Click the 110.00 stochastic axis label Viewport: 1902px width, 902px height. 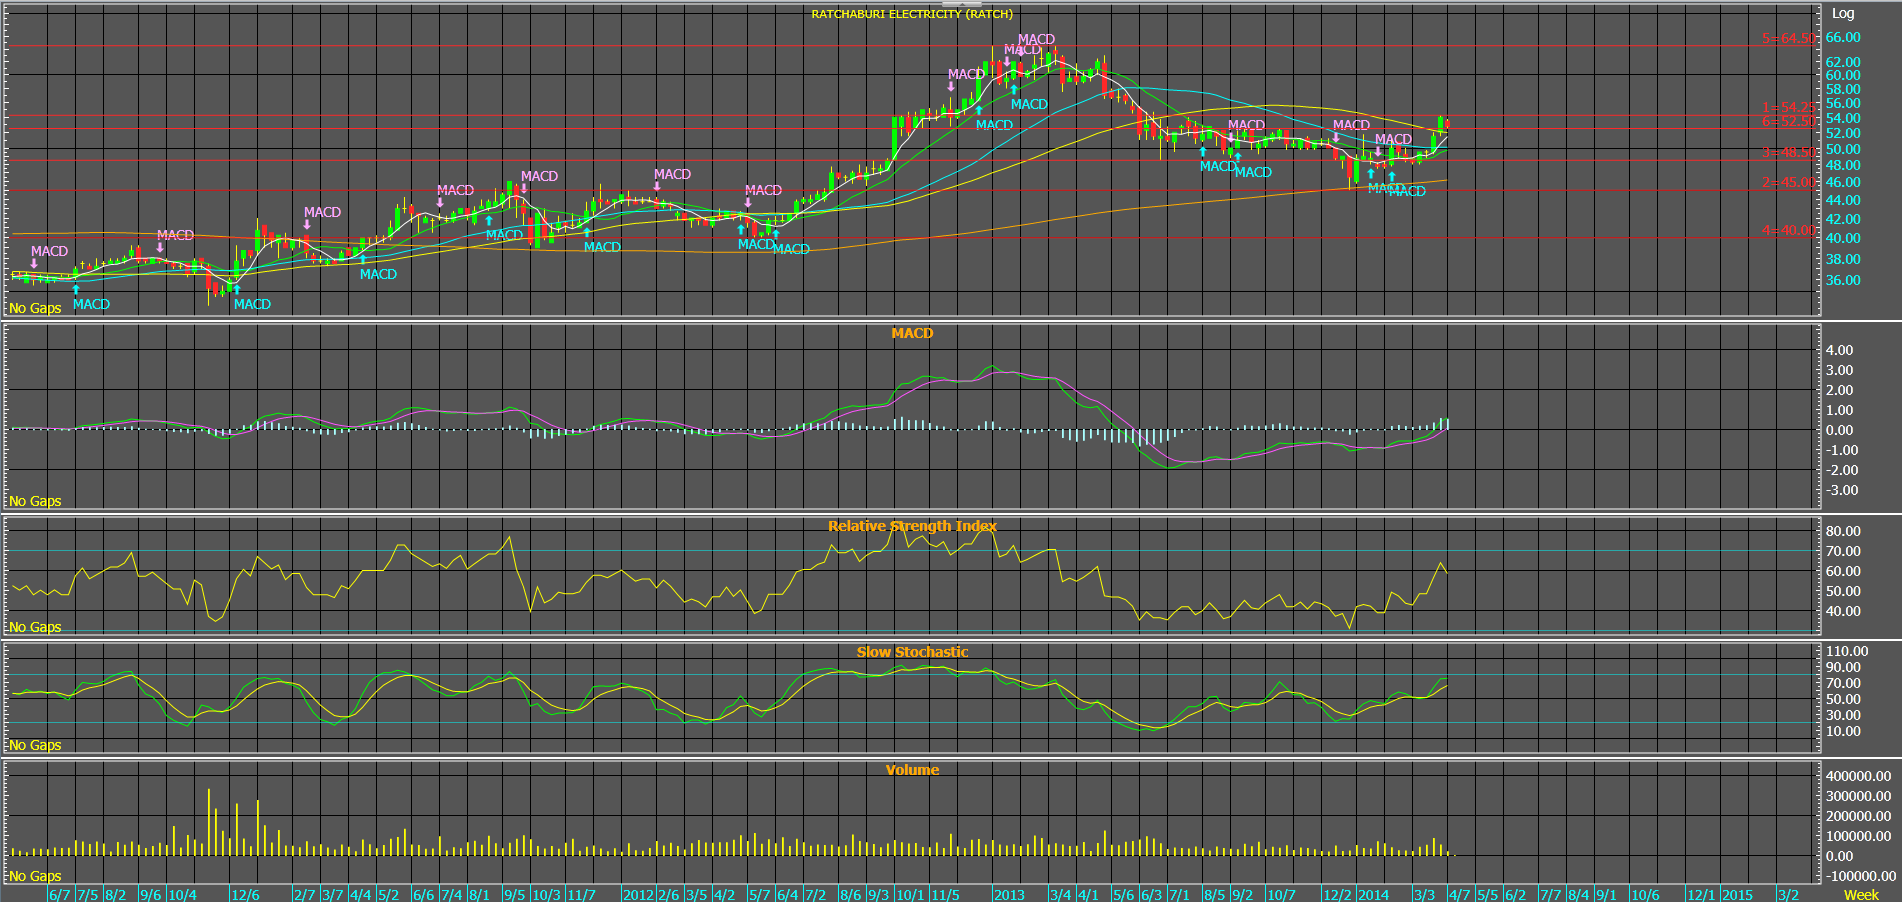[x=1847, y=651]
